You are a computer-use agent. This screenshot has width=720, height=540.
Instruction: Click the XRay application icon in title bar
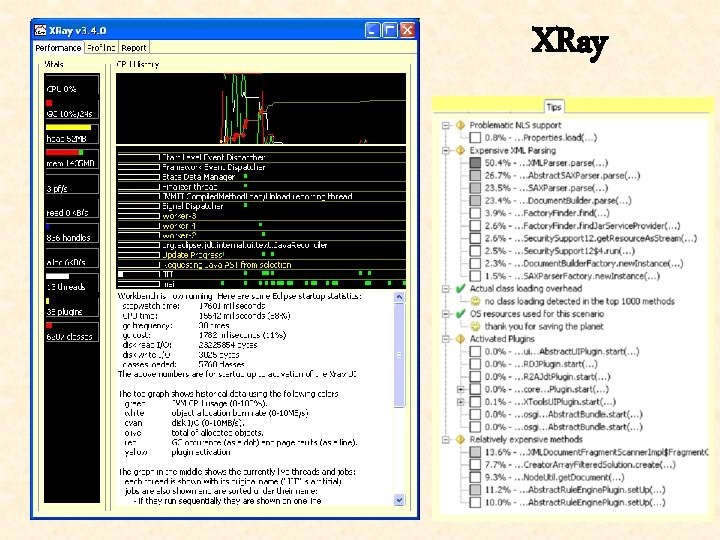point(40,30)
